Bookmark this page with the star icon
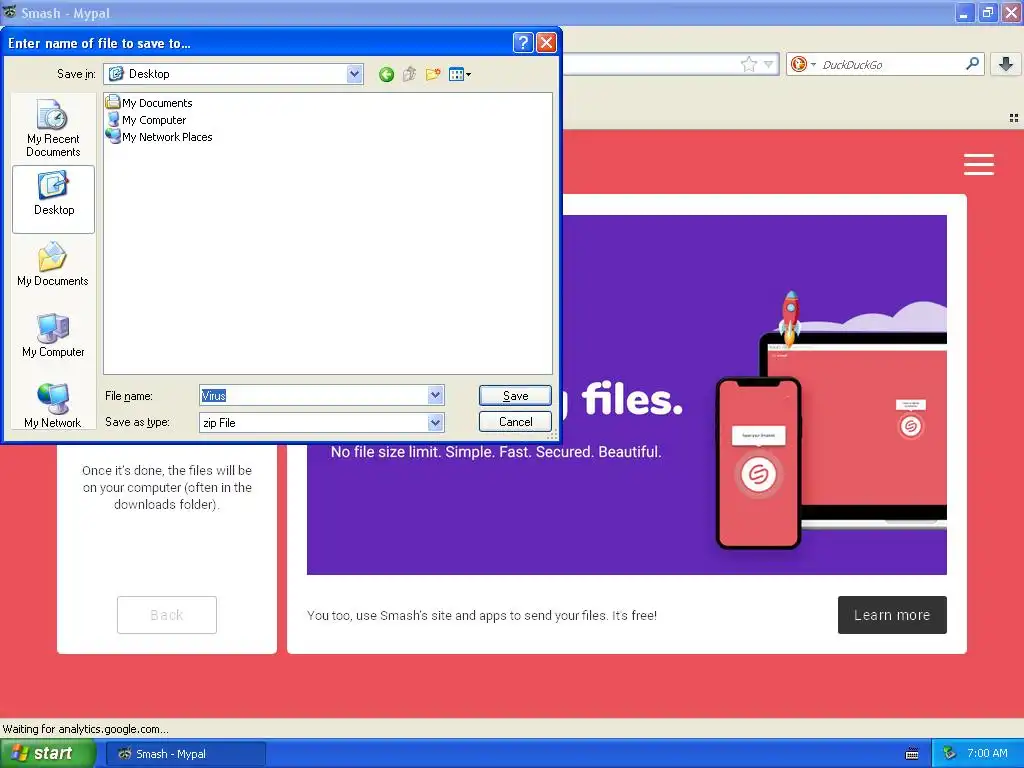Screen dimensions: 1024x768 tap(748, 64)
